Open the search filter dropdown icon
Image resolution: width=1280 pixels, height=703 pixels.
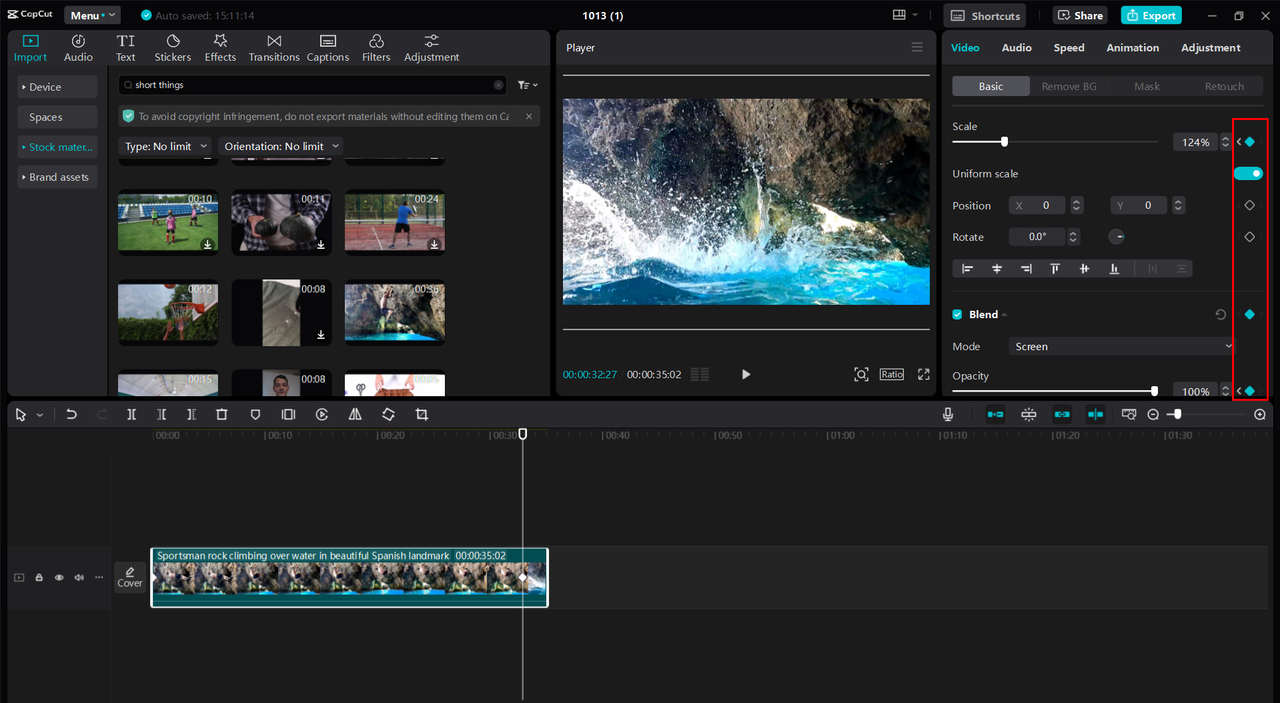pyautogui.click(x=528, y=85)
